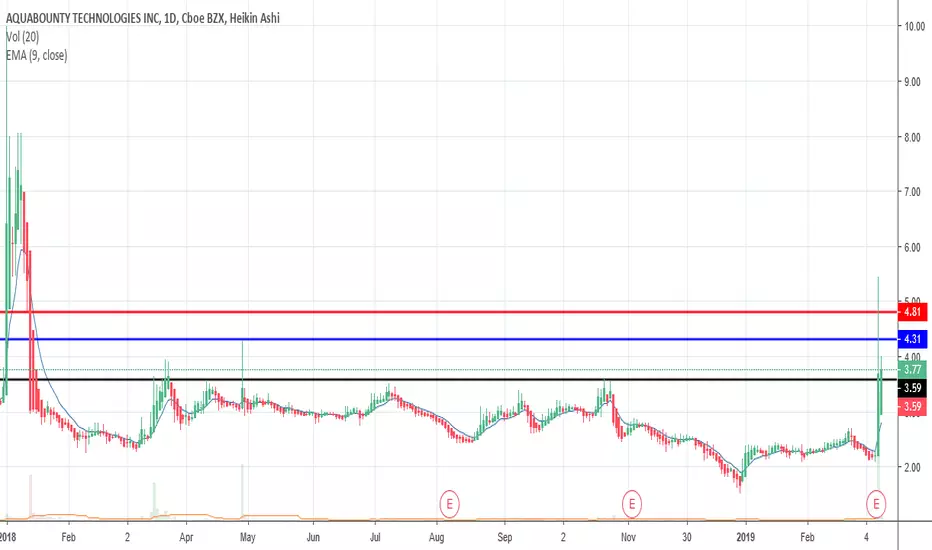The height and width of the screenshot is (550, 932).
Task: Select the blue 4.31 price label
Action: 912,340
